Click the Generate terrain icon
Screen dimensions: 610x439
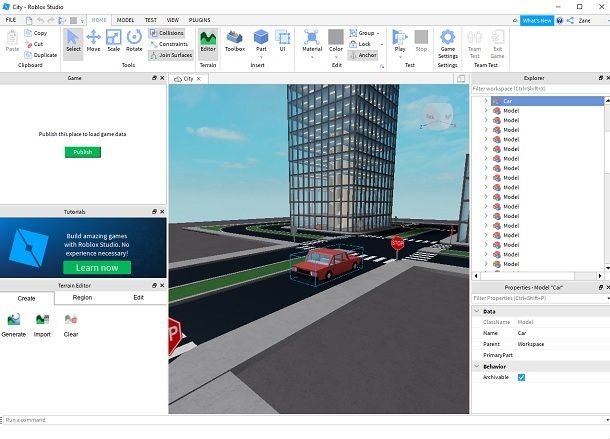[14, 320]
